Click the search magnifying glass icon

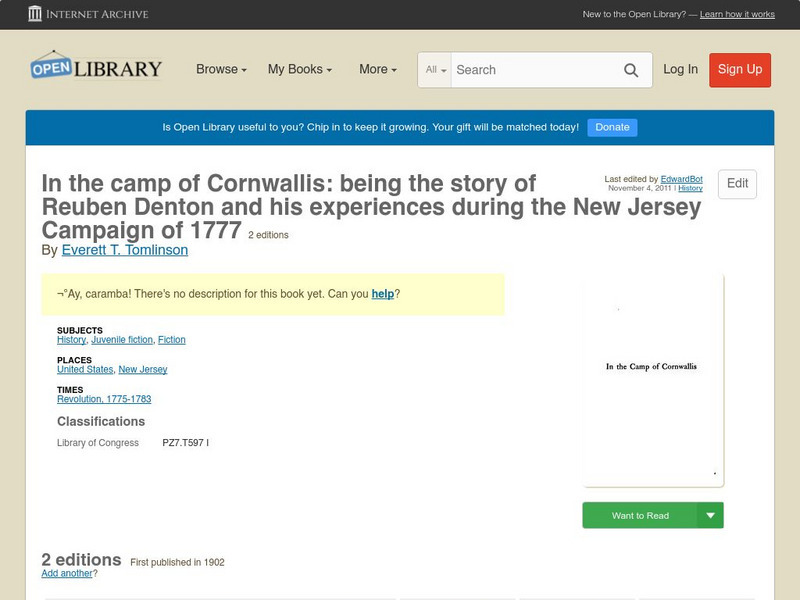(x=631, y=70)
